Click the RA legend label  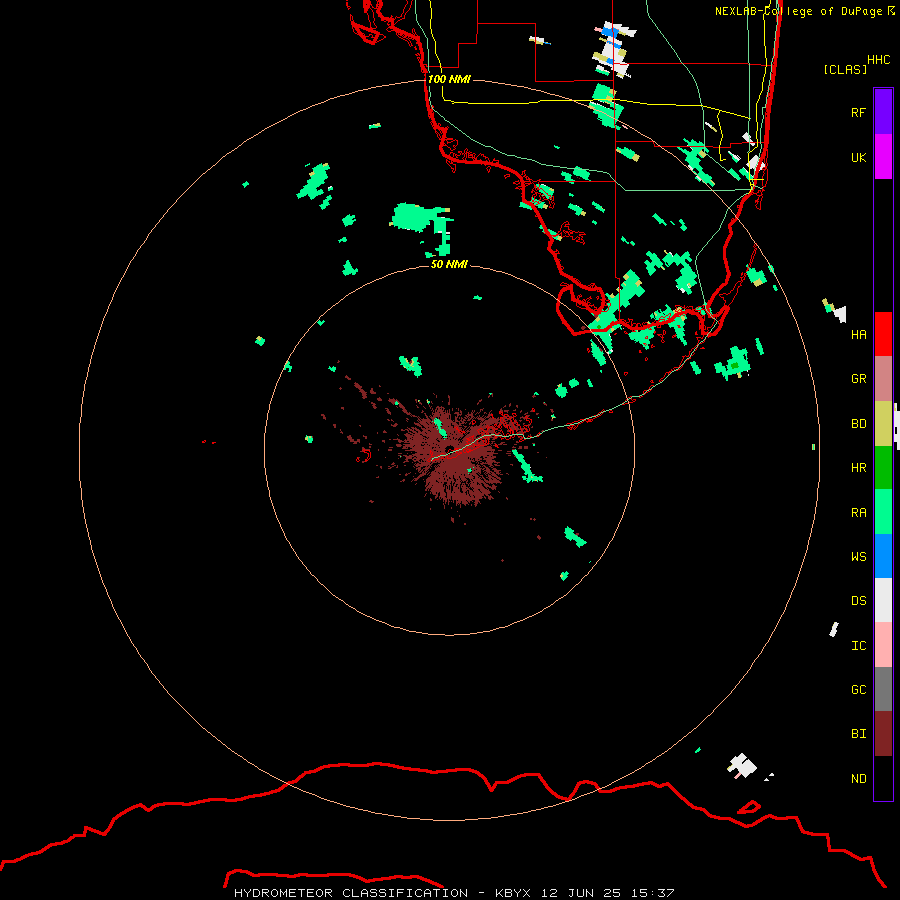click(x=858, y=513)
